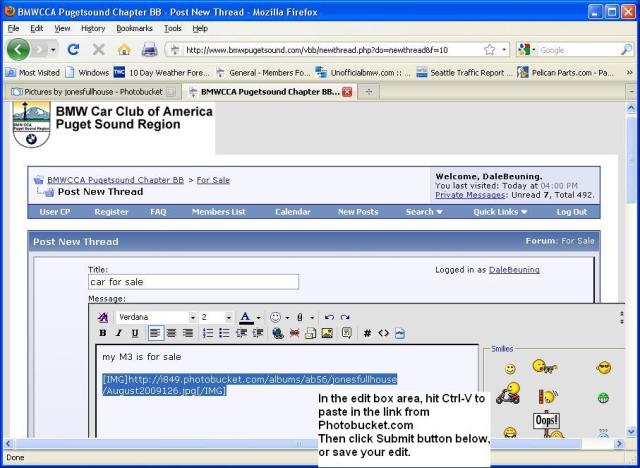The width and height of the screenshot is (640, 468).
Task: Insert the sunglasses cool smiley
Action: click(x=603, y=368)
